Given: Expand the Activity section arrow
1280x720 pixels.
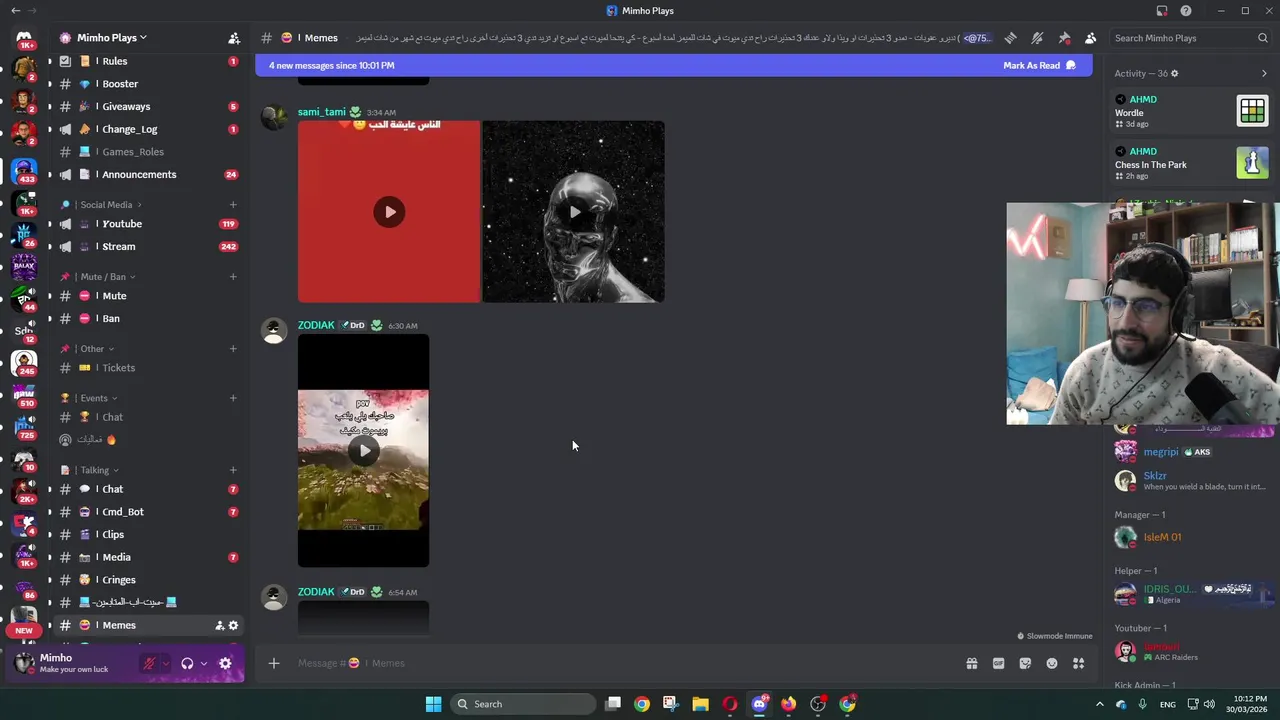Looking at the screenshot, I should (x=1264, y=74).
